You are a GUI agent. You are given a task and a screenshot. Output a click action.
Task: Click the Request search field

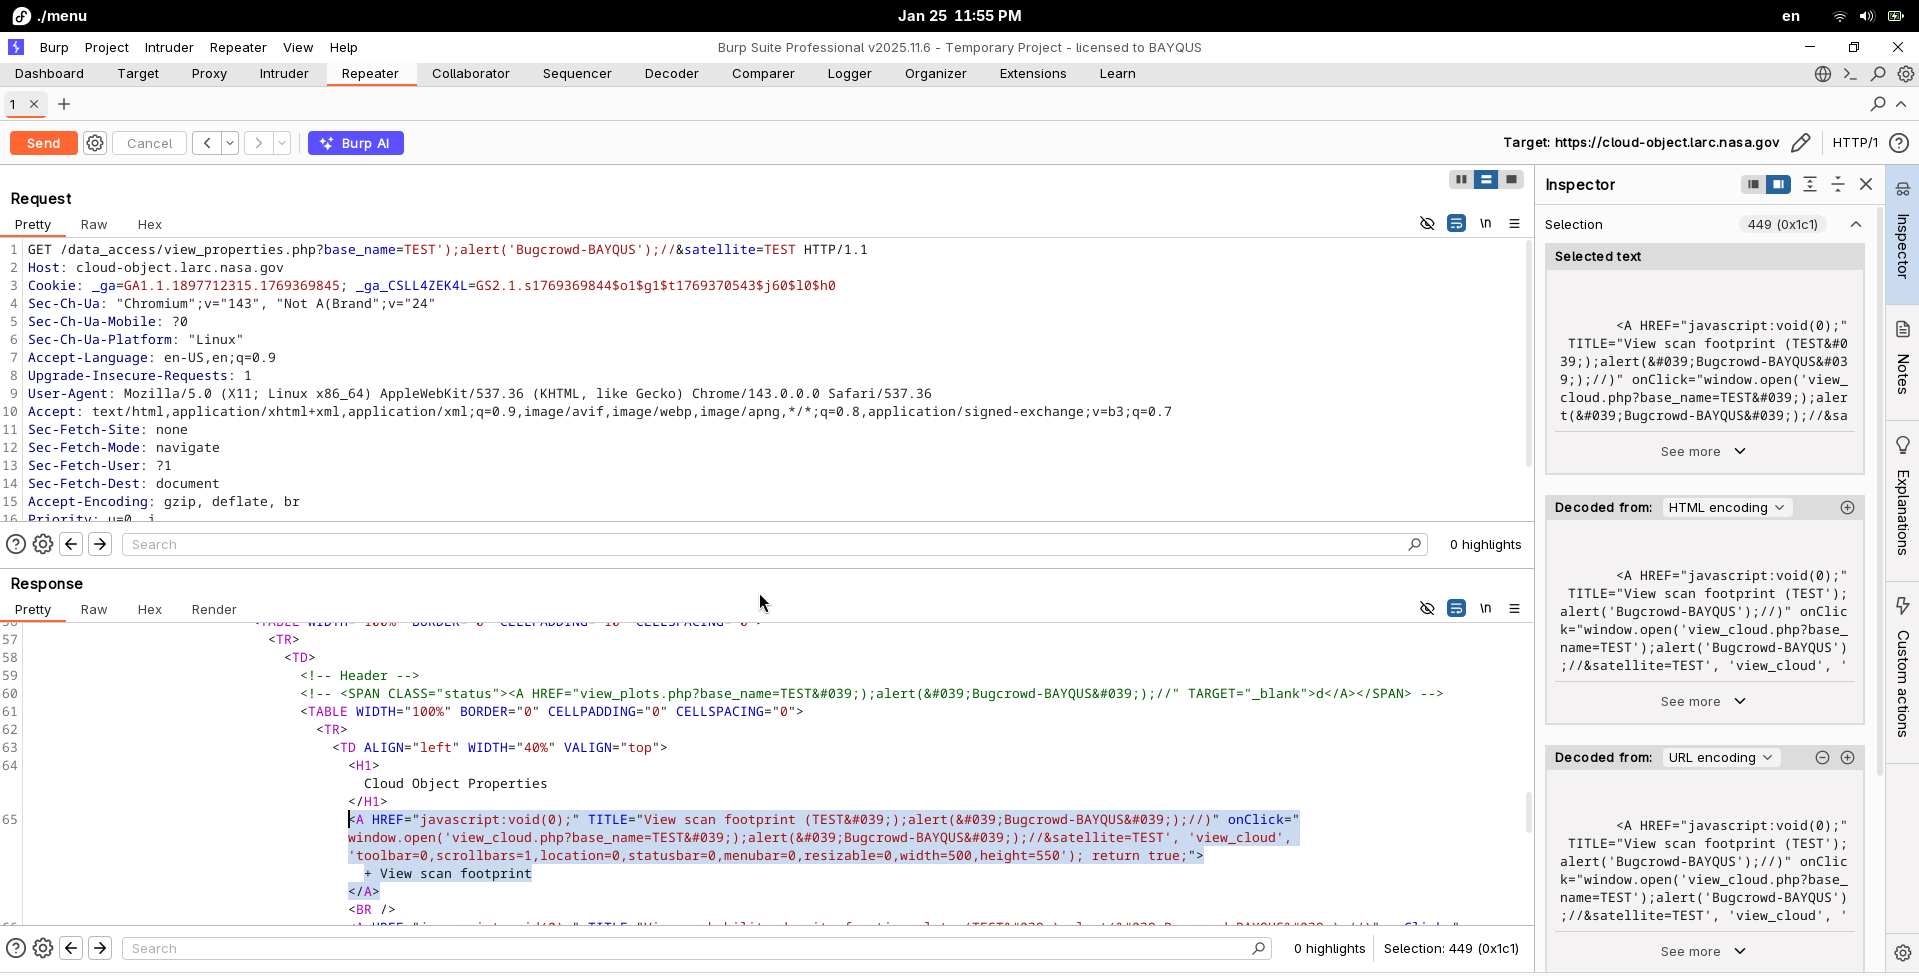tap(774, 545)
